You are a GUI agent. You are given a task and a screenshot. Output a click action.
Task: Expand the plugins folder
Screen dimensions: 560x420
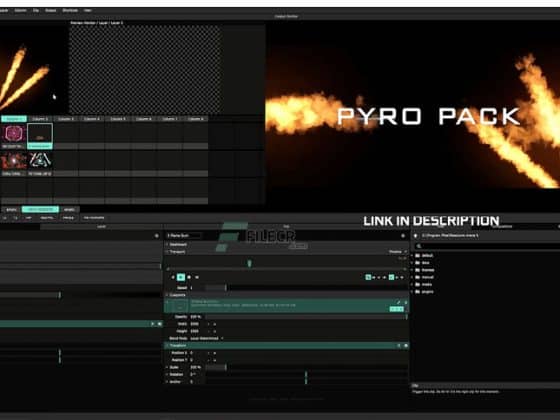(413, 292)
